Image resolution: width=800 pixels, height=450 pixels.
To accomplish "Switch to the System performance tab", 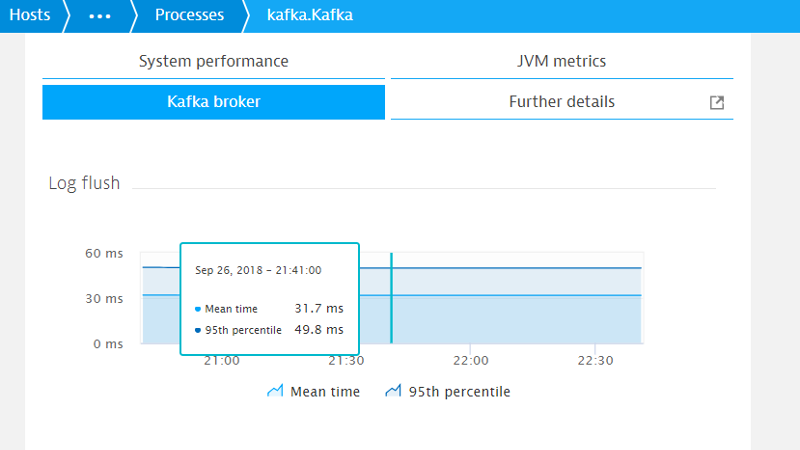I will click(213, 61).
